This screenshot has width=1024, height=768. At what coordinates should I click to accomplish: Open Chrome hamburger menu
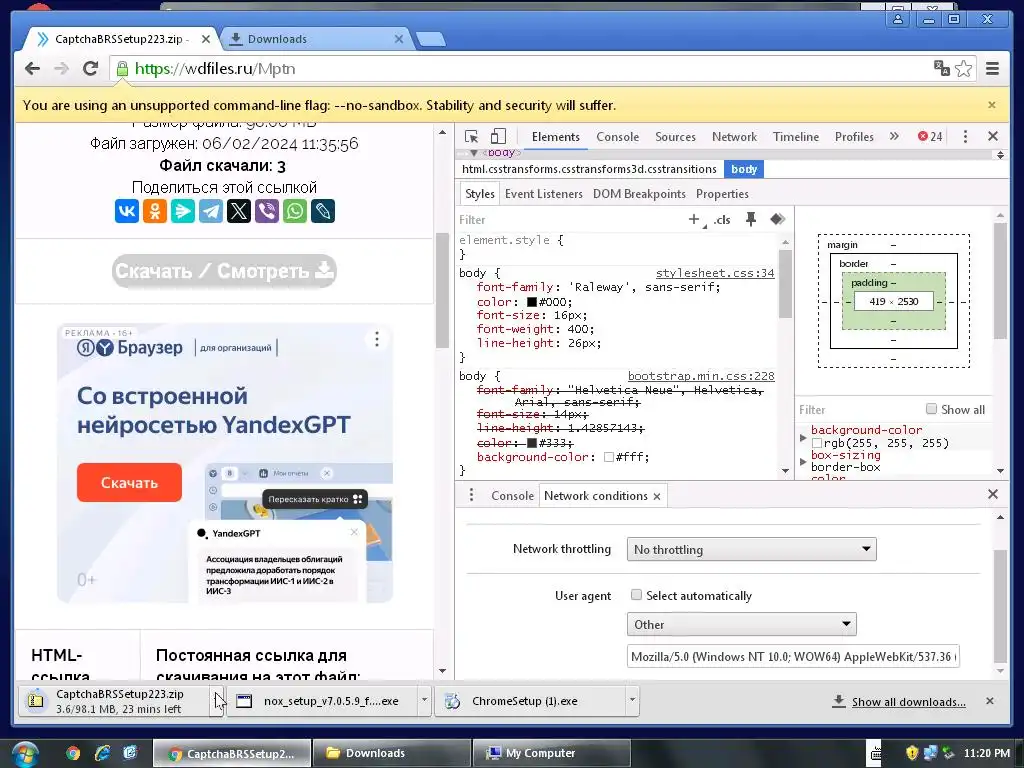click(992, 69)
